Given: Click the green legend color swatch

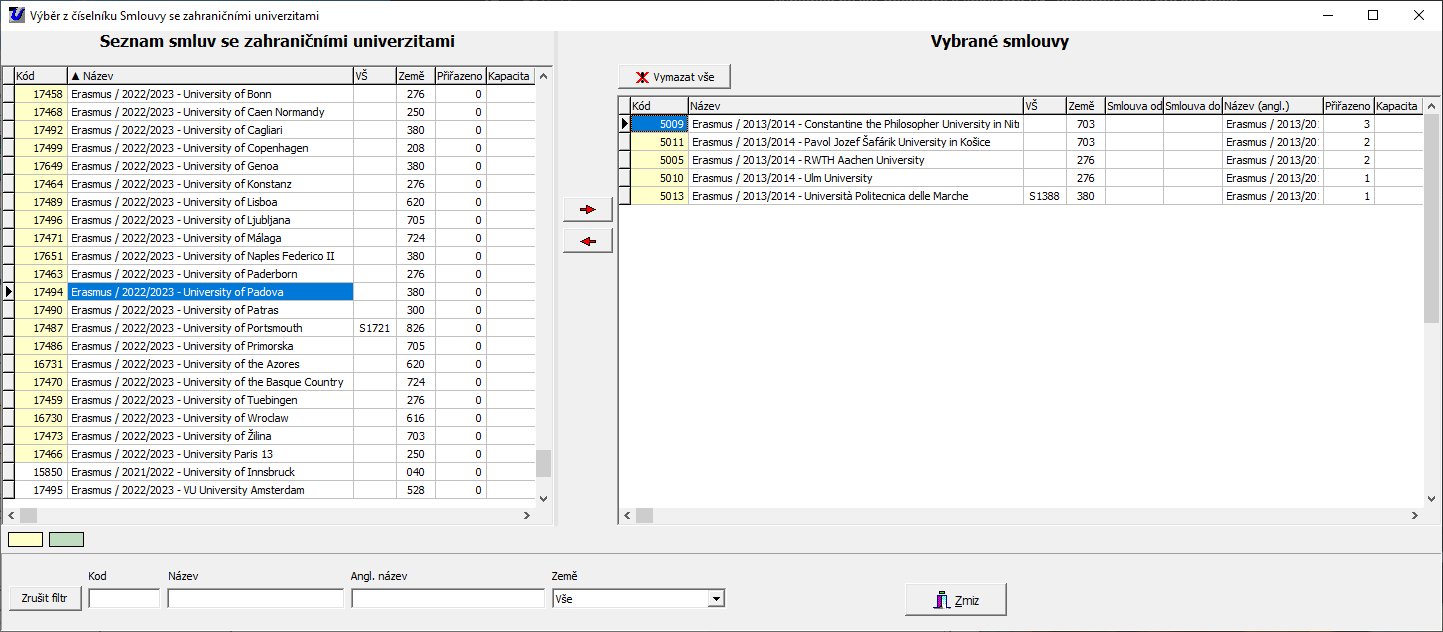Looking at the screenshot, I should [x=67, y=540].
